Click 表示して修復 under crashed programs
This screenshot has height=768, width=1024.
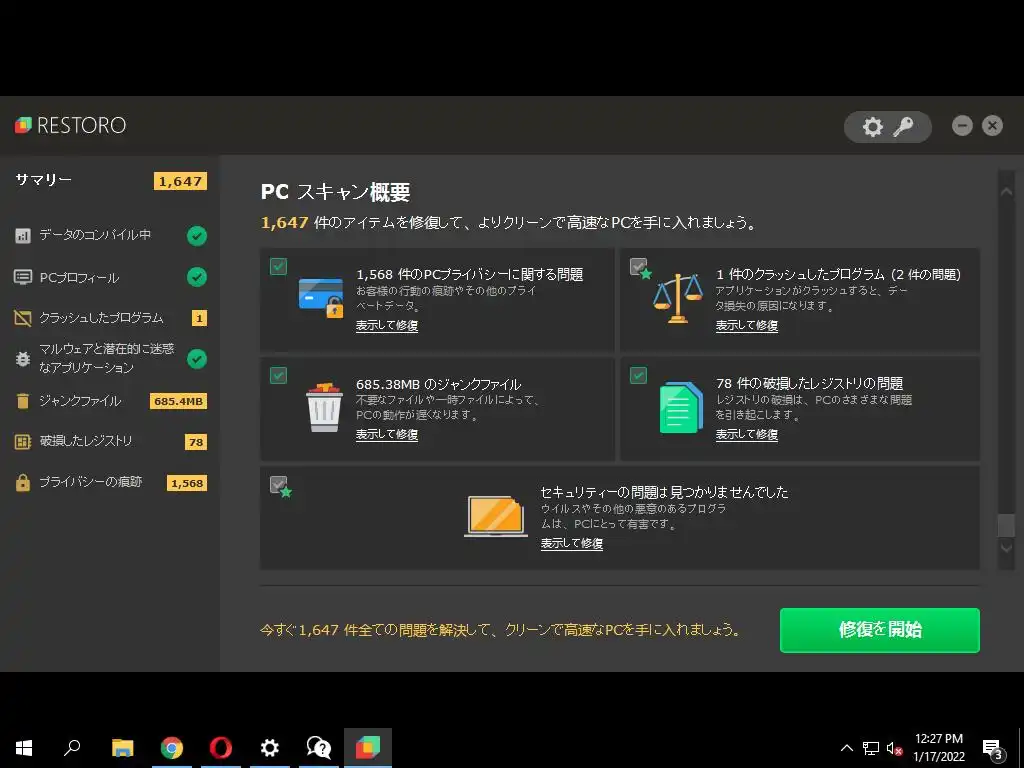[x=746, y=325]
